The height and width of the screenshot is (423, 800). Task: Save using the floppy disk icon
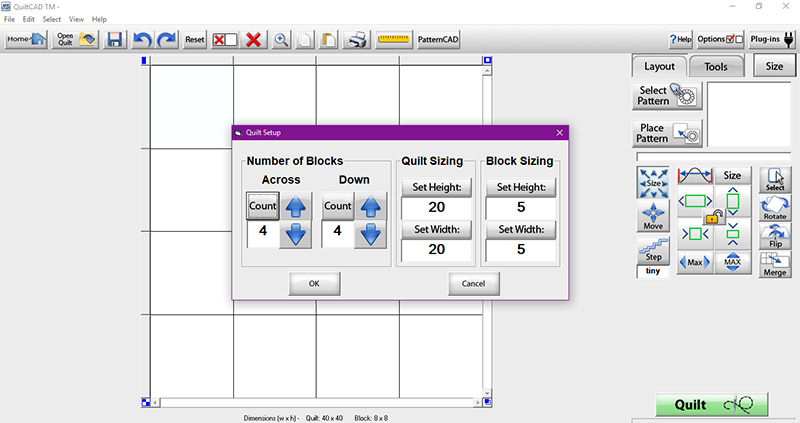[114, 40]
